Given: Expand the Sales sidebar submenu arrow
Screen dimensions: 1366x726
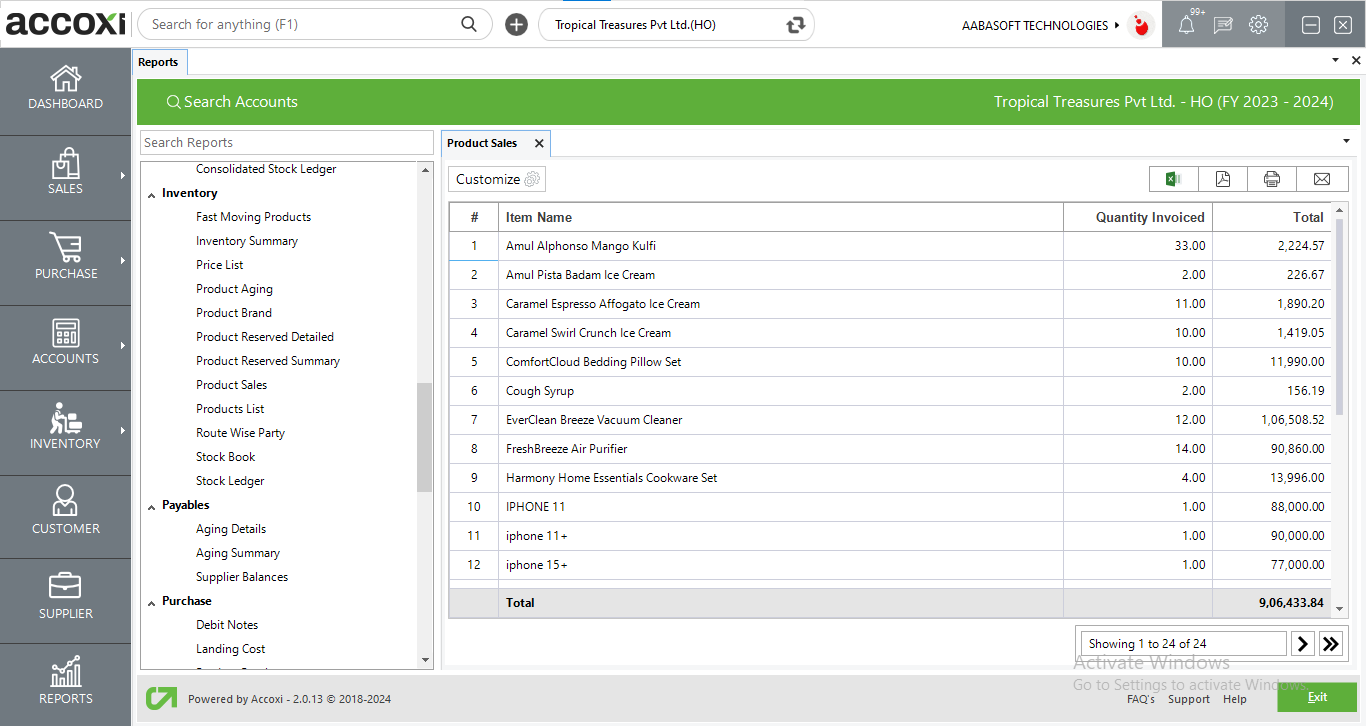Looking at the screenshot, I should coord(123,176).
